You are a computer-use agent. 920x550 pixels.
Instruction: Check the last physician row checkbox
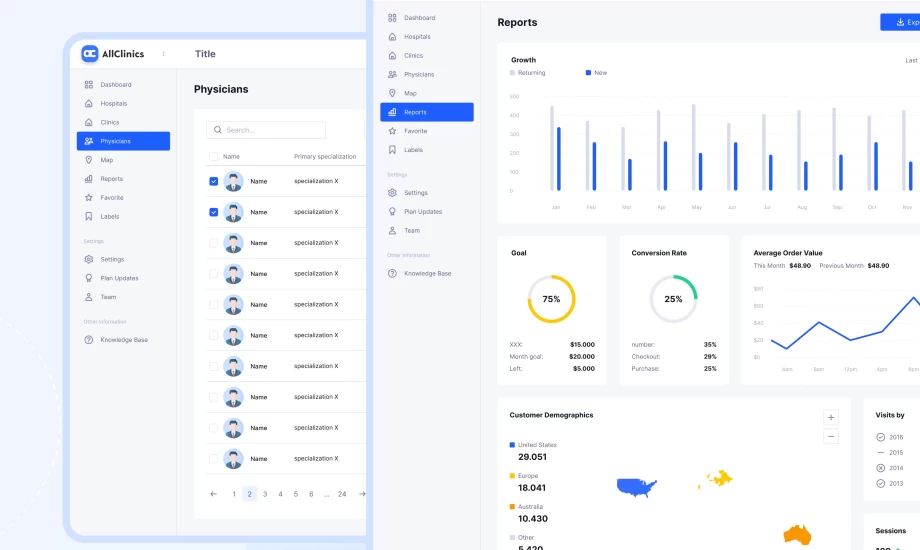click(214, 458)
